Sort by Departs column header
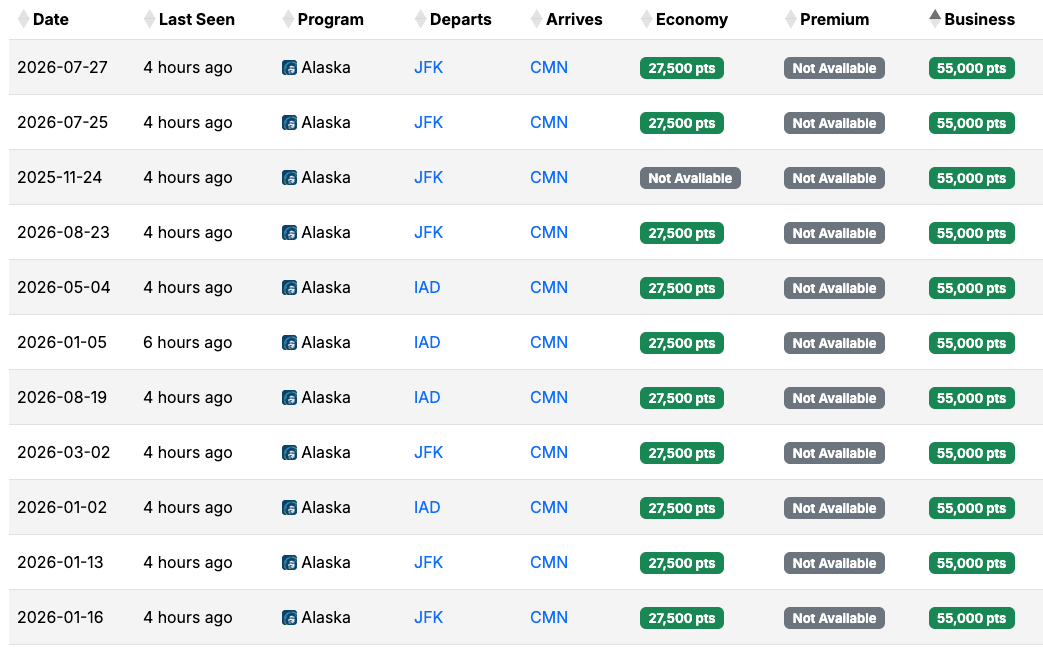Screen dimensions: 1043x654 (x=460, y=19)
